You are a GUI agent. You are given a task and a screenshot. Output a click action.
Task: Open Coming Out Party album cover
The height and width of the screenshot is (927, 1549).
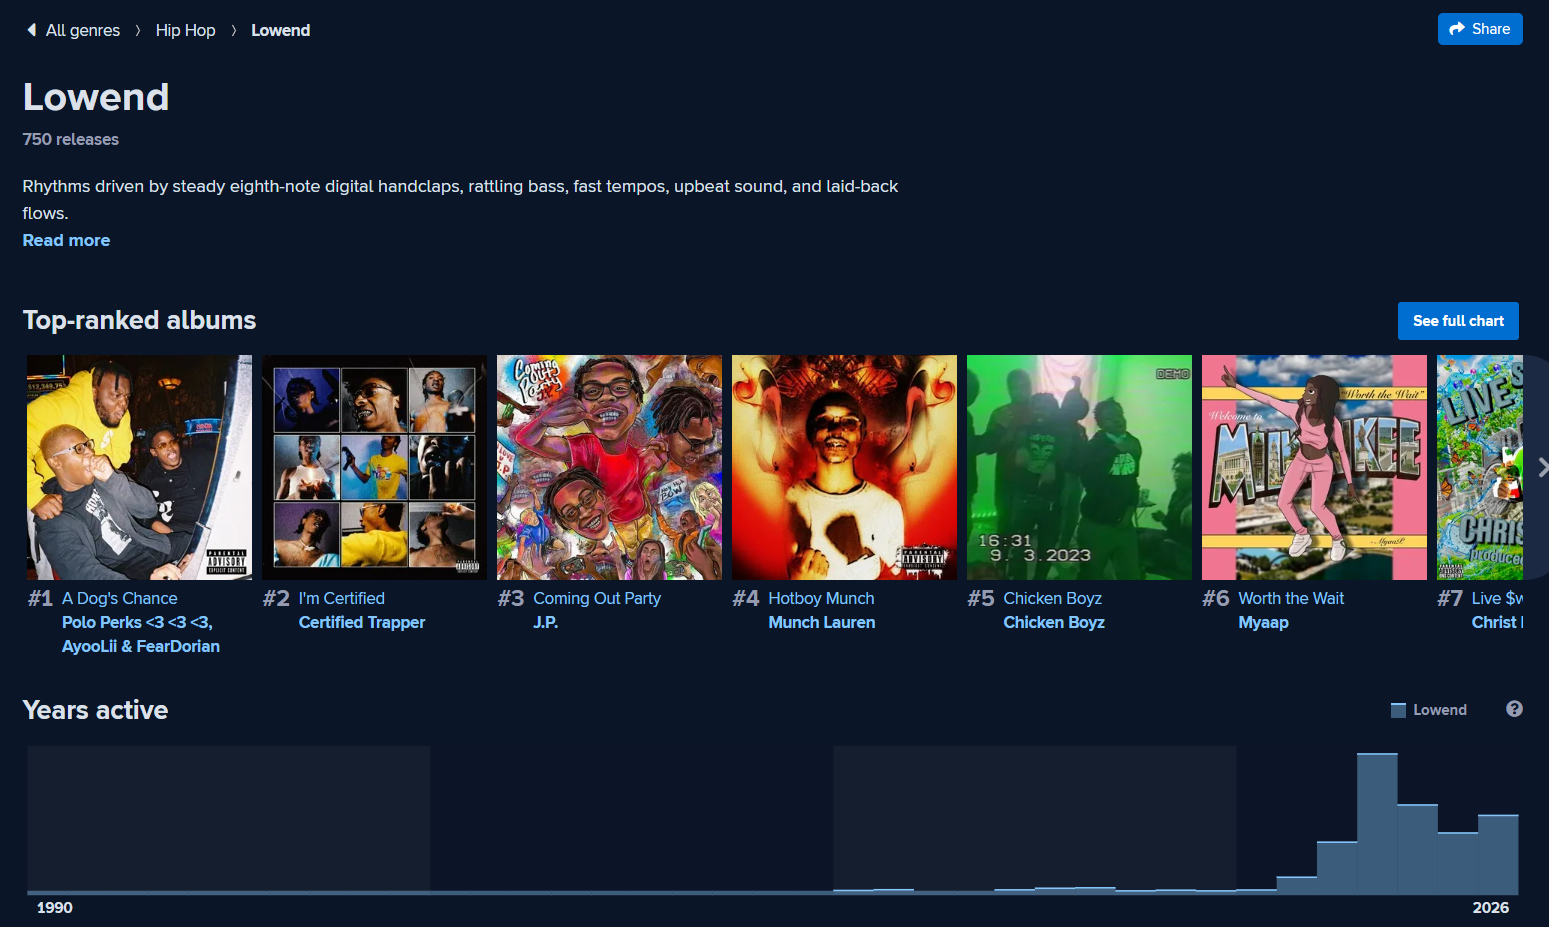609,467
